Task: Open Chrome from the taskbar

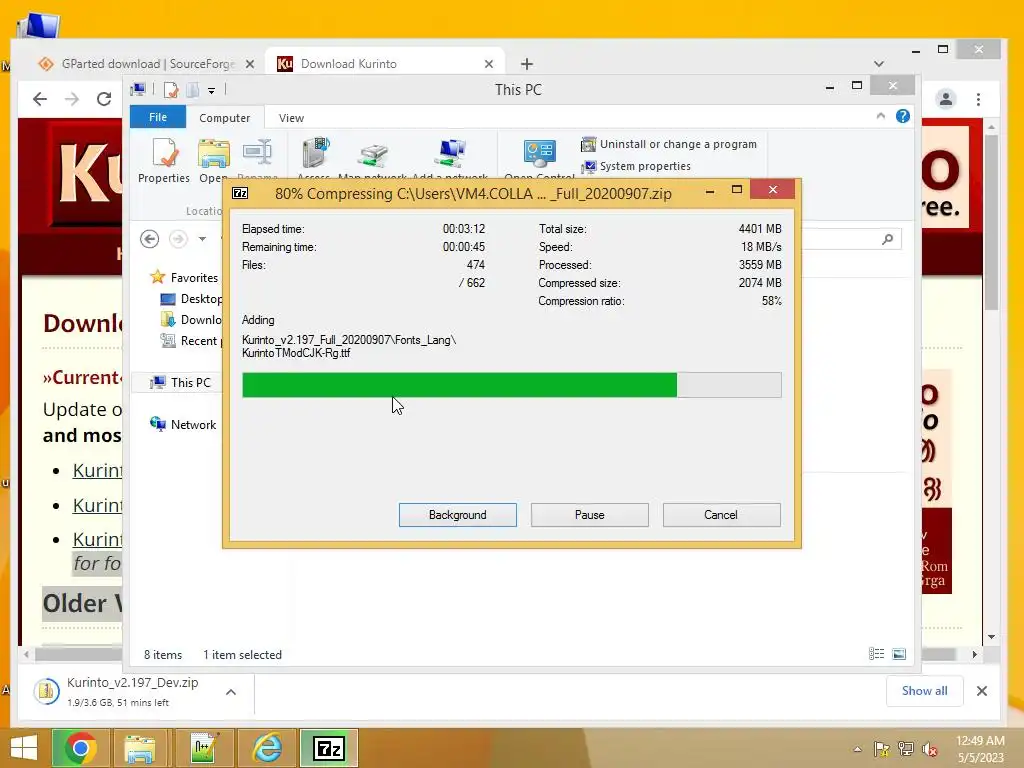Action: click(80, 748)
